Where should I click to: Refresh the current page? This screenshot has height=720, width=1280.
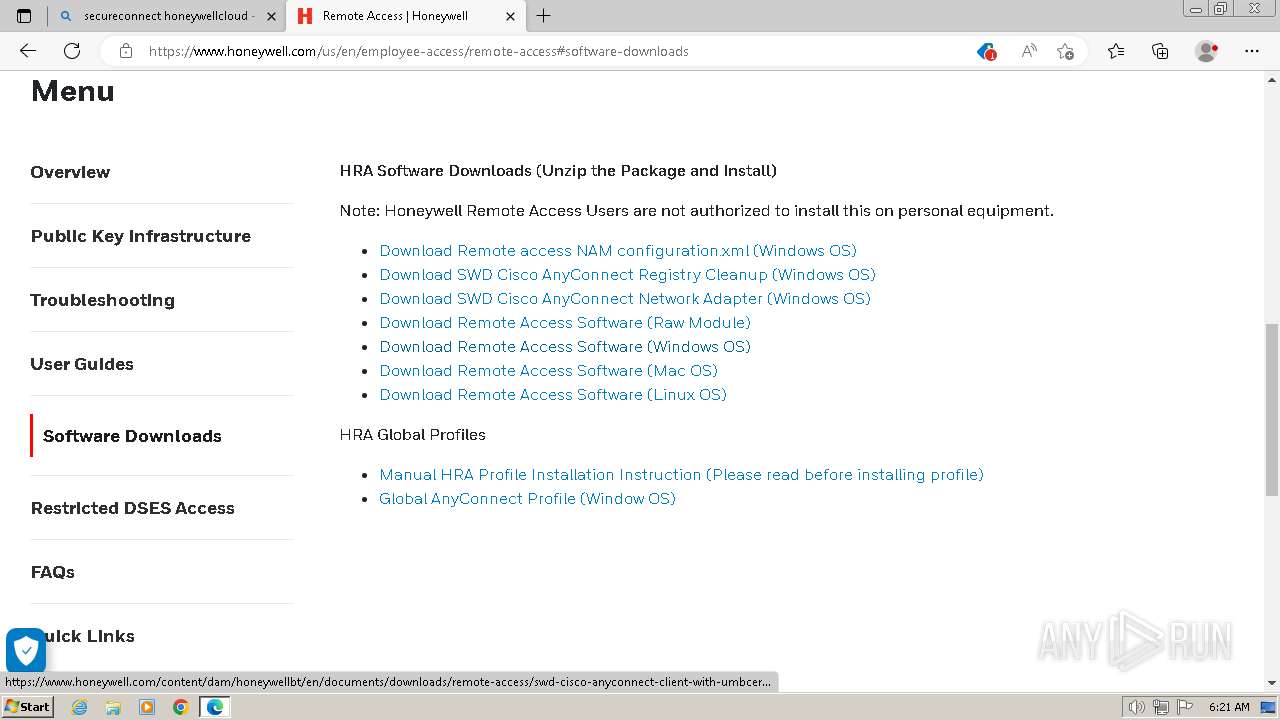(72, 51)
